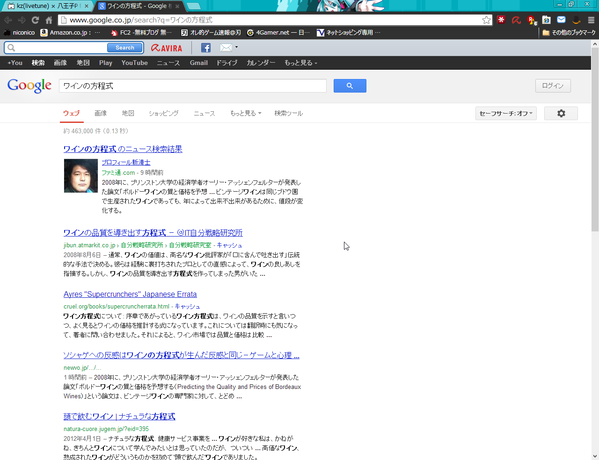Close the kz(livetune) browser tab

click(x=87, y=6)
